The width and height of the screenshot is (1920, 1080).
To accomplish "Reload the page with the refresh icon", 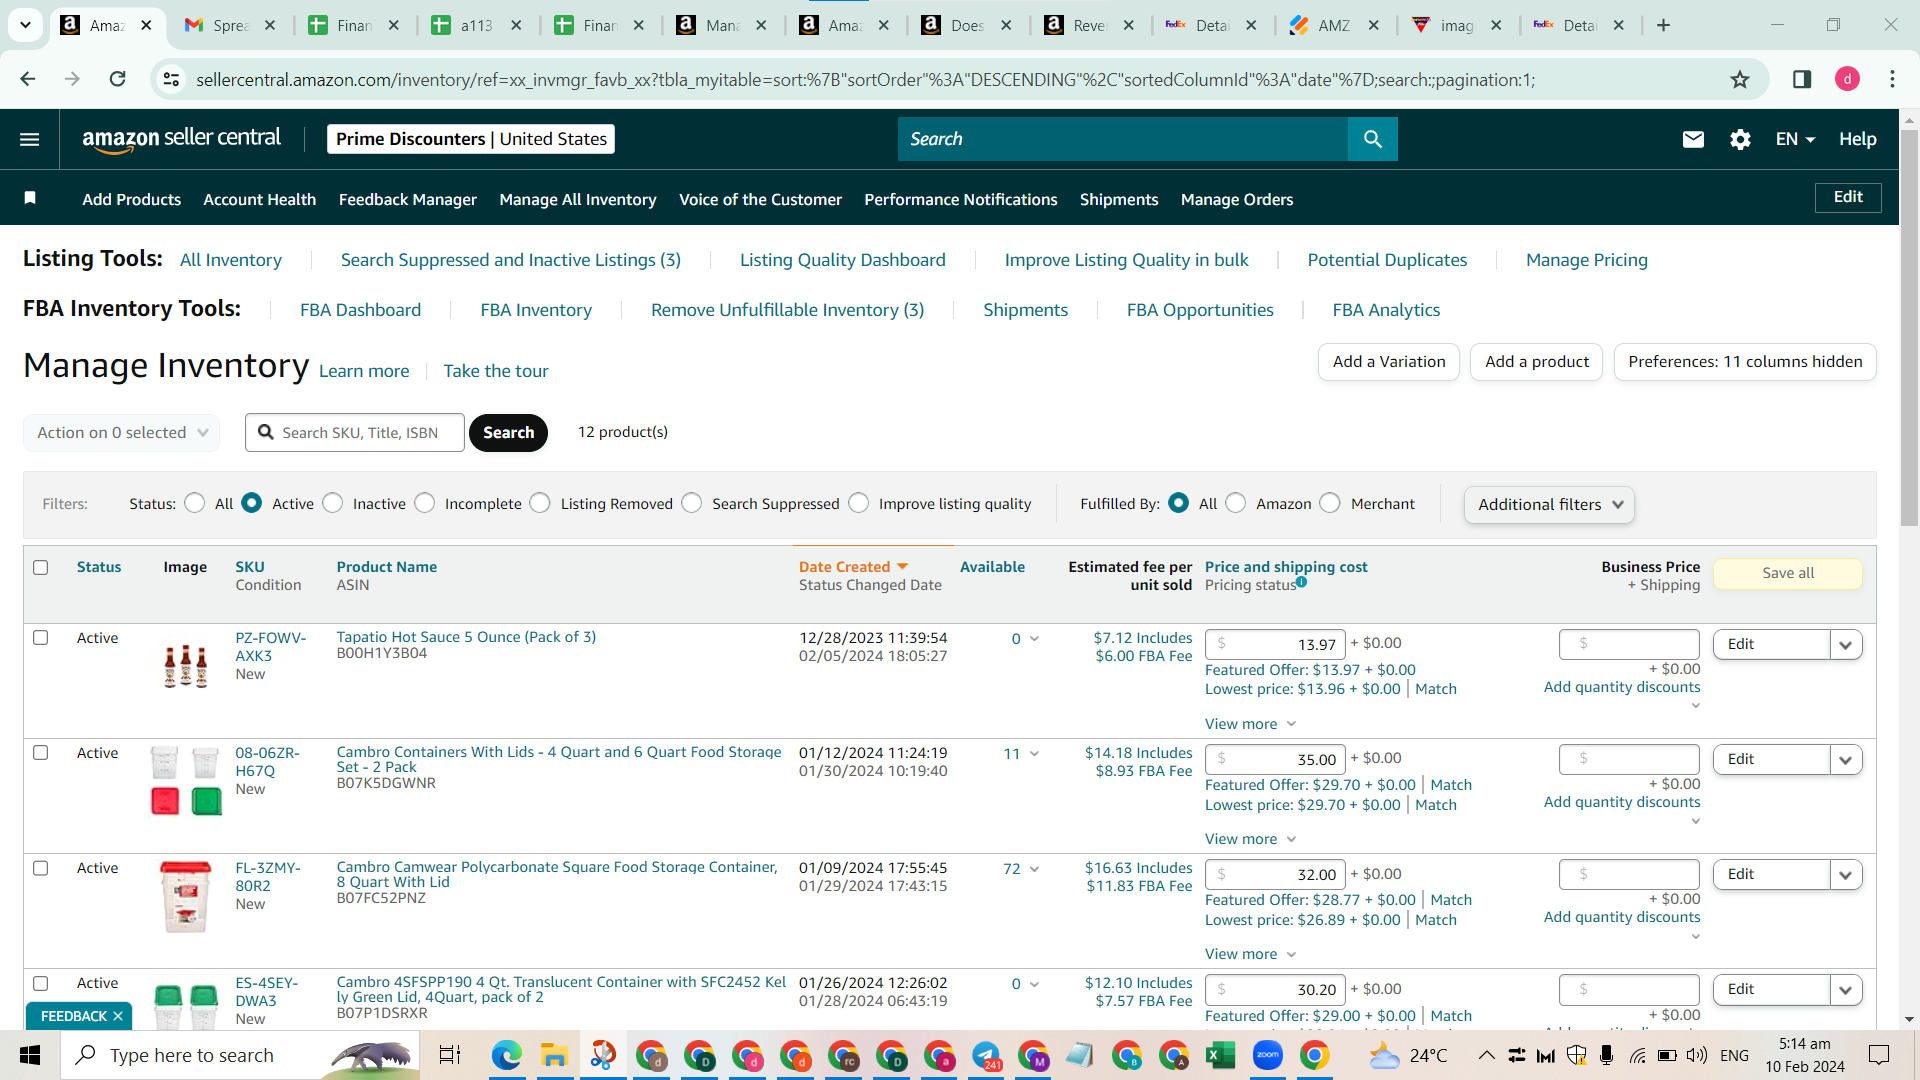I will coord(118,79).
